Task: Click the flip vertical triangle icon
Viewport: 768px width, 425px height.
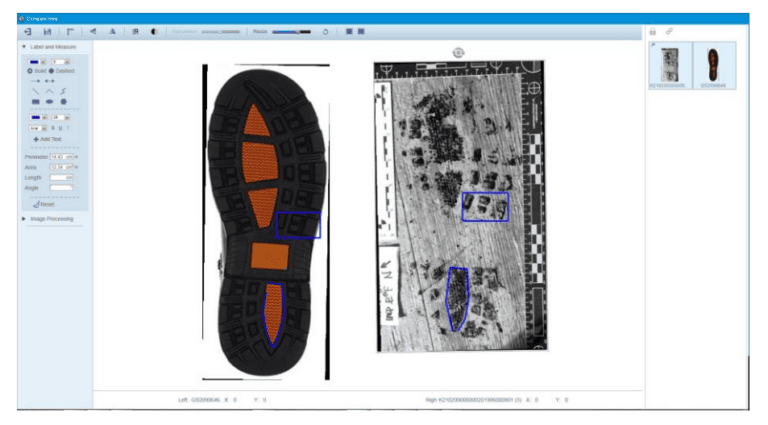Action: tap(112, 31)
